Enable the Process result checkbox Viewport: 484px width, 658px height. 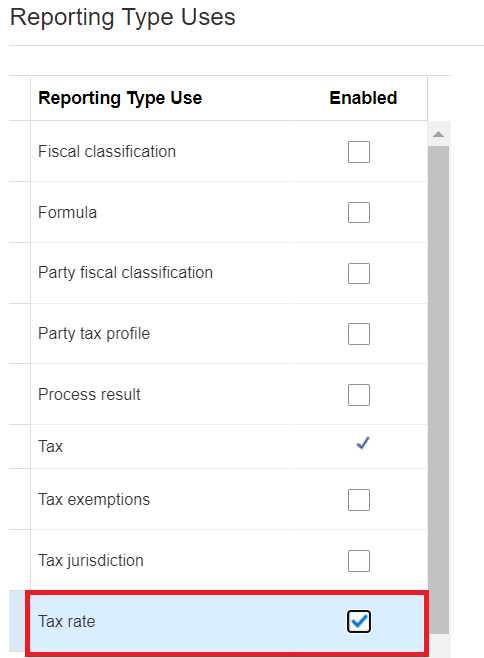[x=358, y=395]
